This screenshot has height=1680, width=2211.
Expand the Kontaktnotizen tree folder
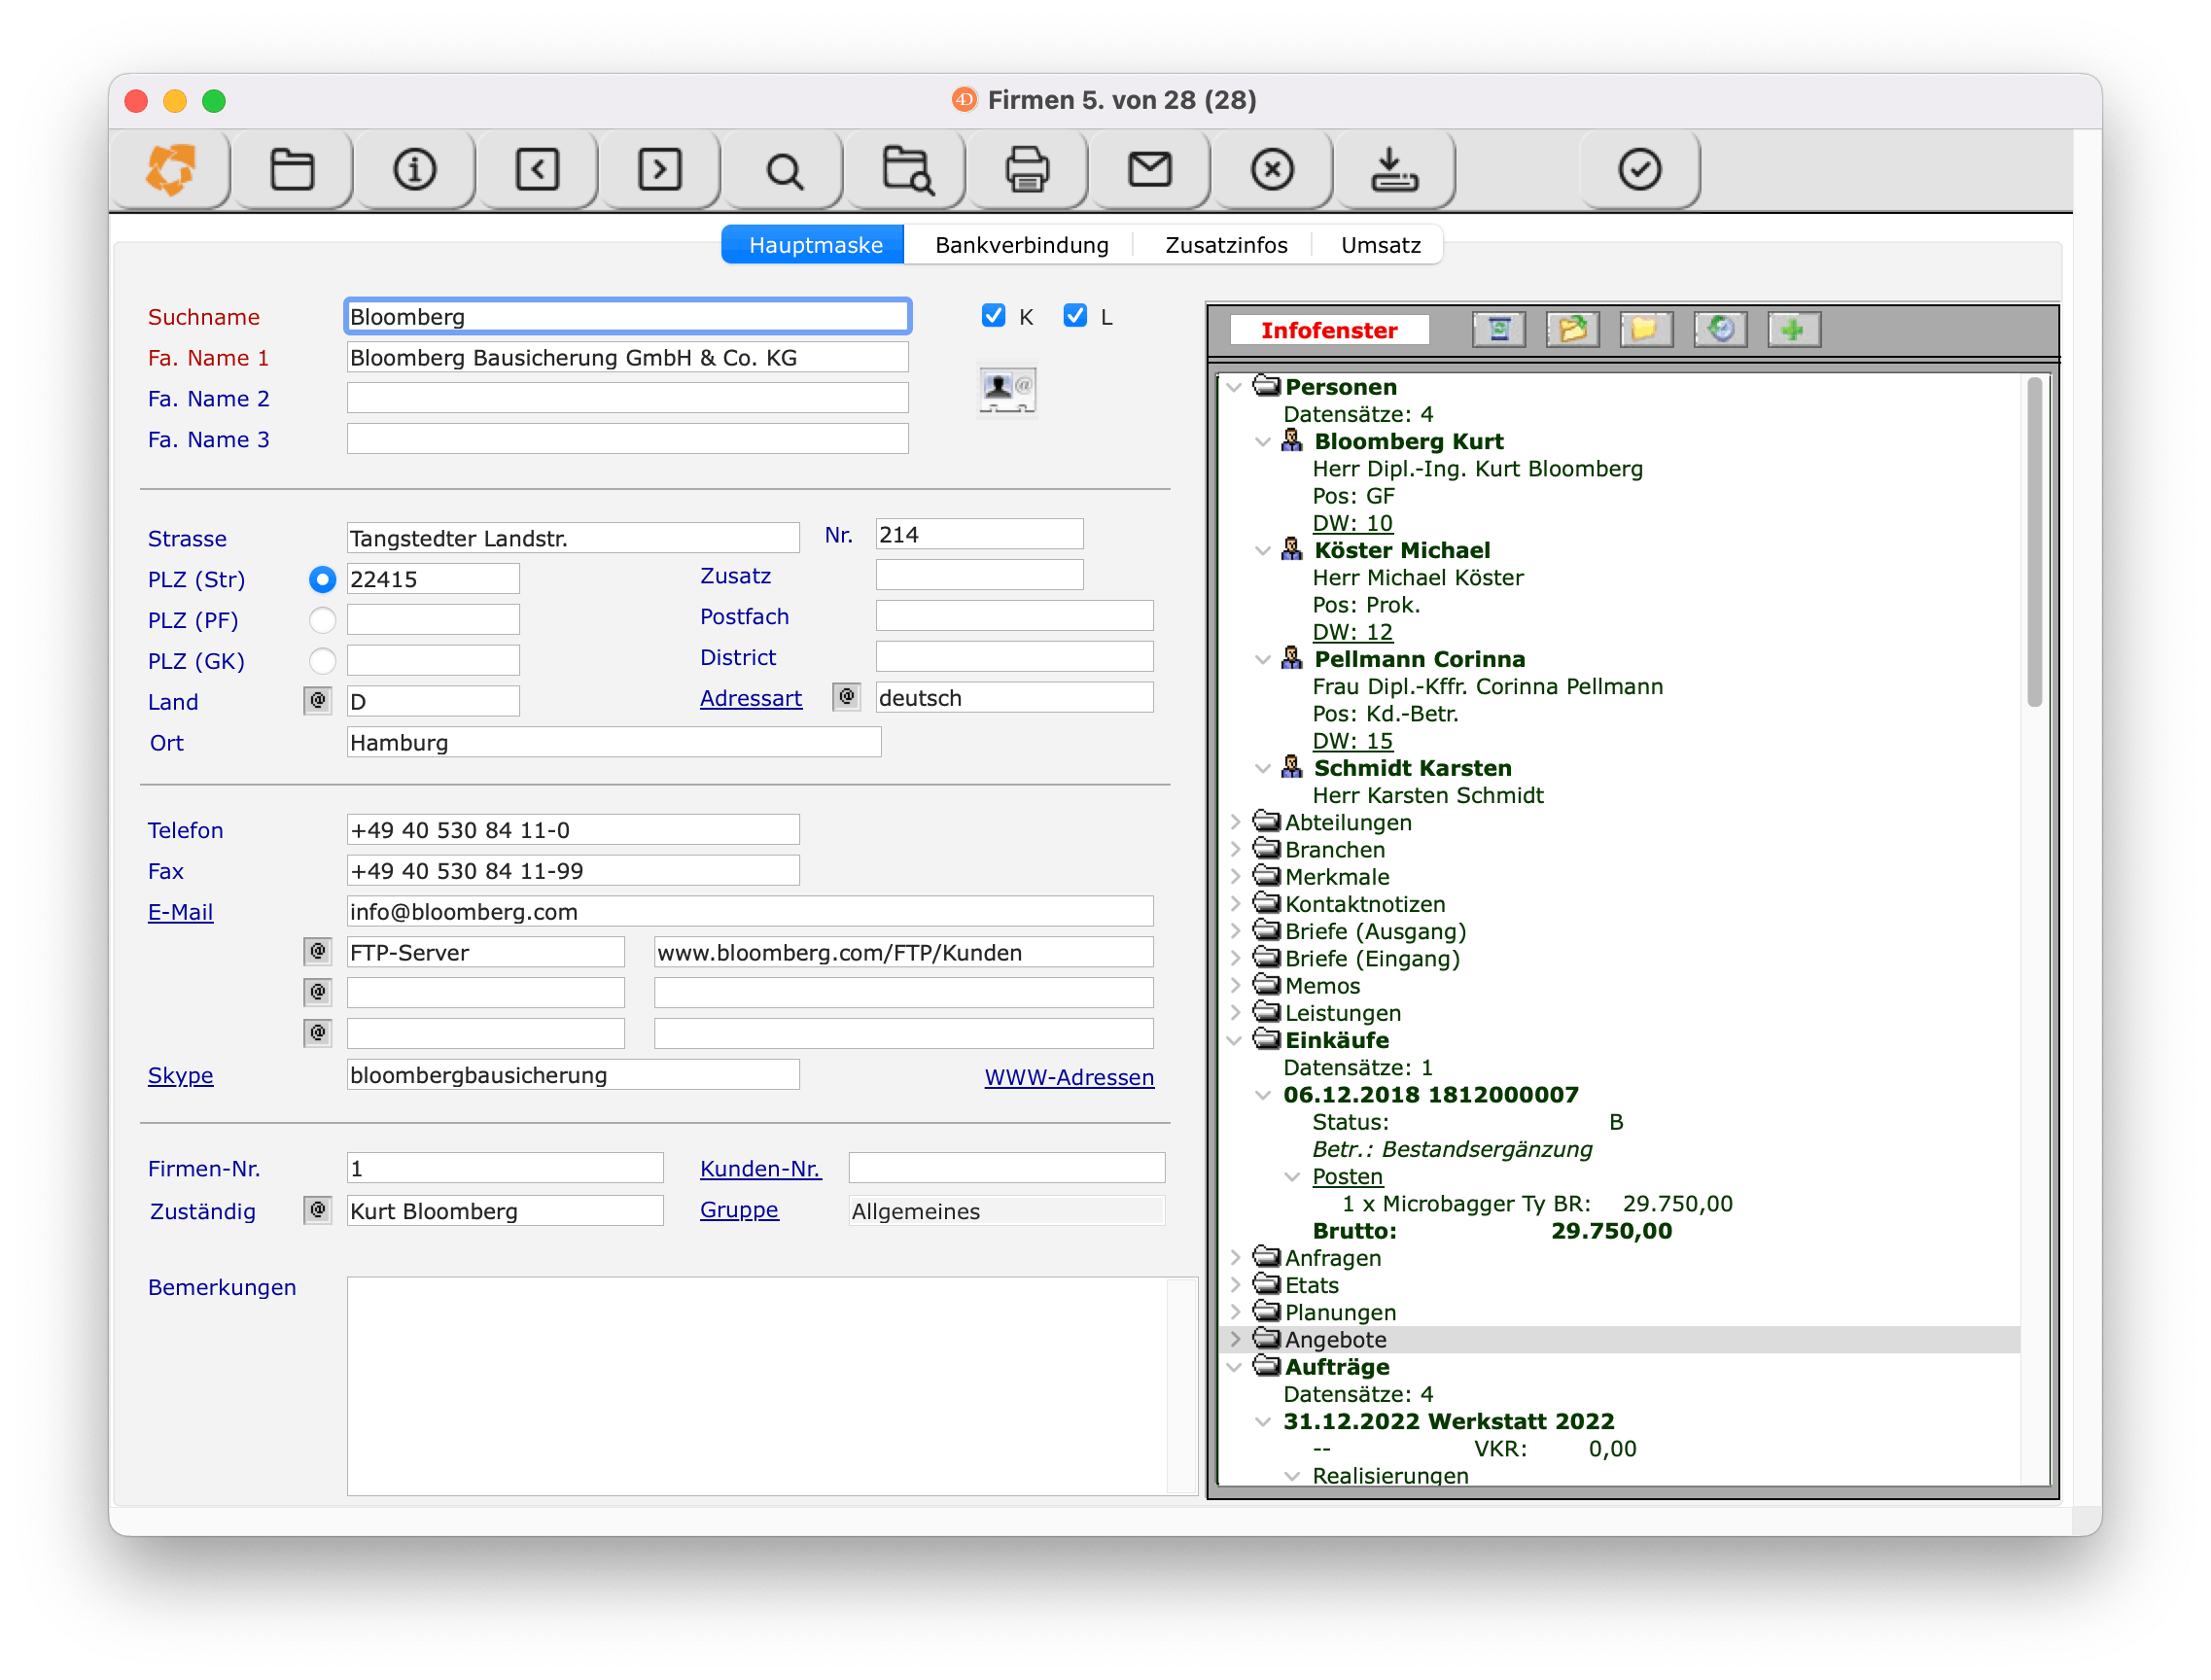pyautogui.click(x=1236, y=904)
